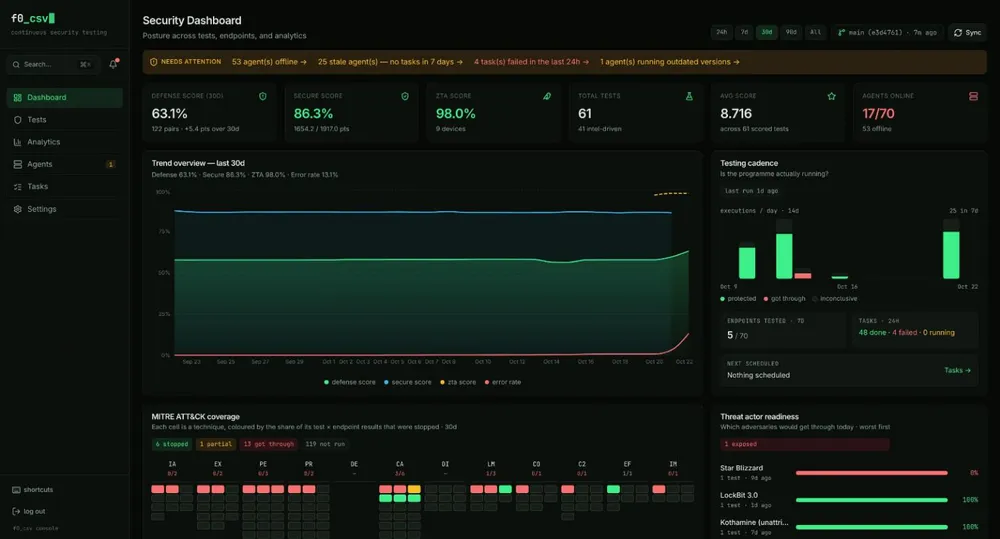This screenshot has width=1000, height=539.
Task: Click the 63.1% defense score value
Action: (170, 114)
